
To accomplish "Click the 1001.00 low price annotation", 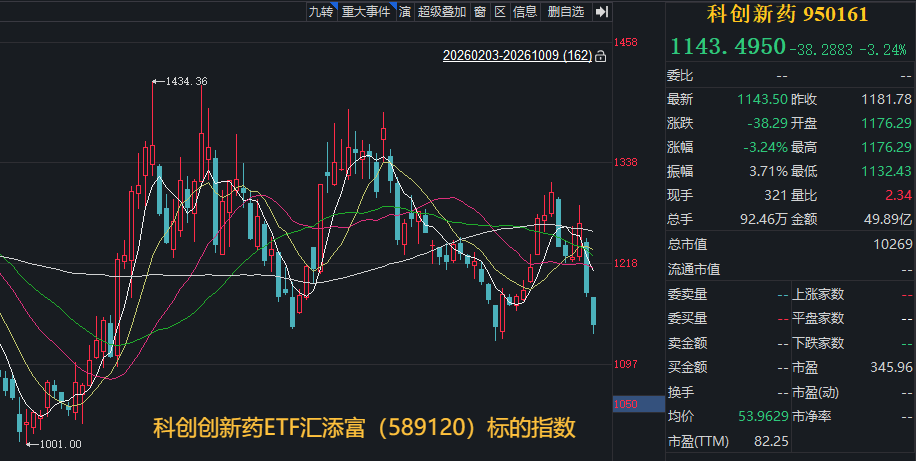I will pyautogui.click(x=60, y=444).
